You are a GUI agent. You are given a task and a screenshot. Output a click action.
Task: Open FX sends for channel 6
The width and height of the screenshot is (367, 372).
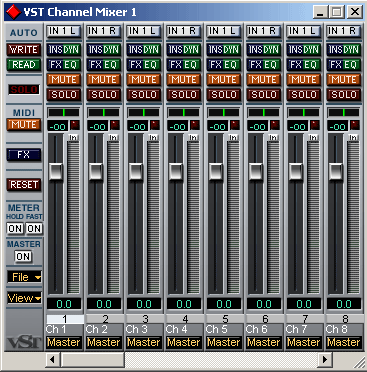pyautogui.click(x=255, y=65)
